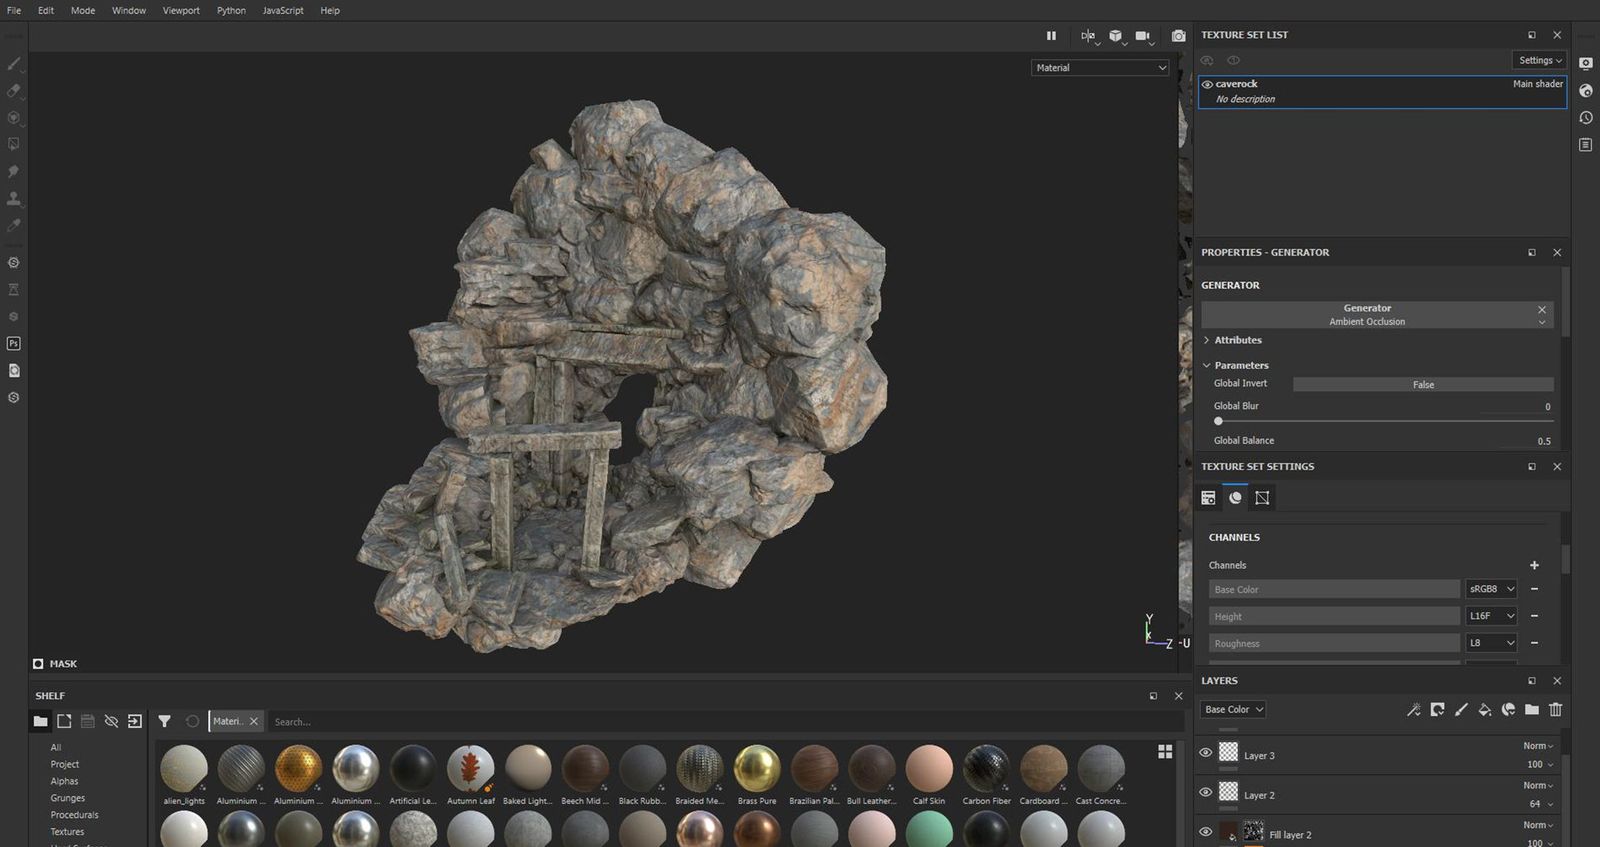Viewport: 1600px width, 847px height.
Task: Add a folder in Layers panel
Action: (x=1531, y=710)
